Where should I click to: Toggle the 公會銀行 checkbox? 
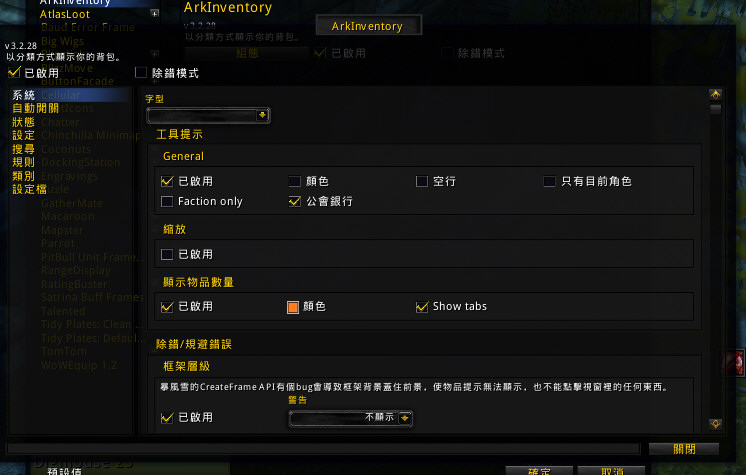pyautogui.click(x=294, y=201)
